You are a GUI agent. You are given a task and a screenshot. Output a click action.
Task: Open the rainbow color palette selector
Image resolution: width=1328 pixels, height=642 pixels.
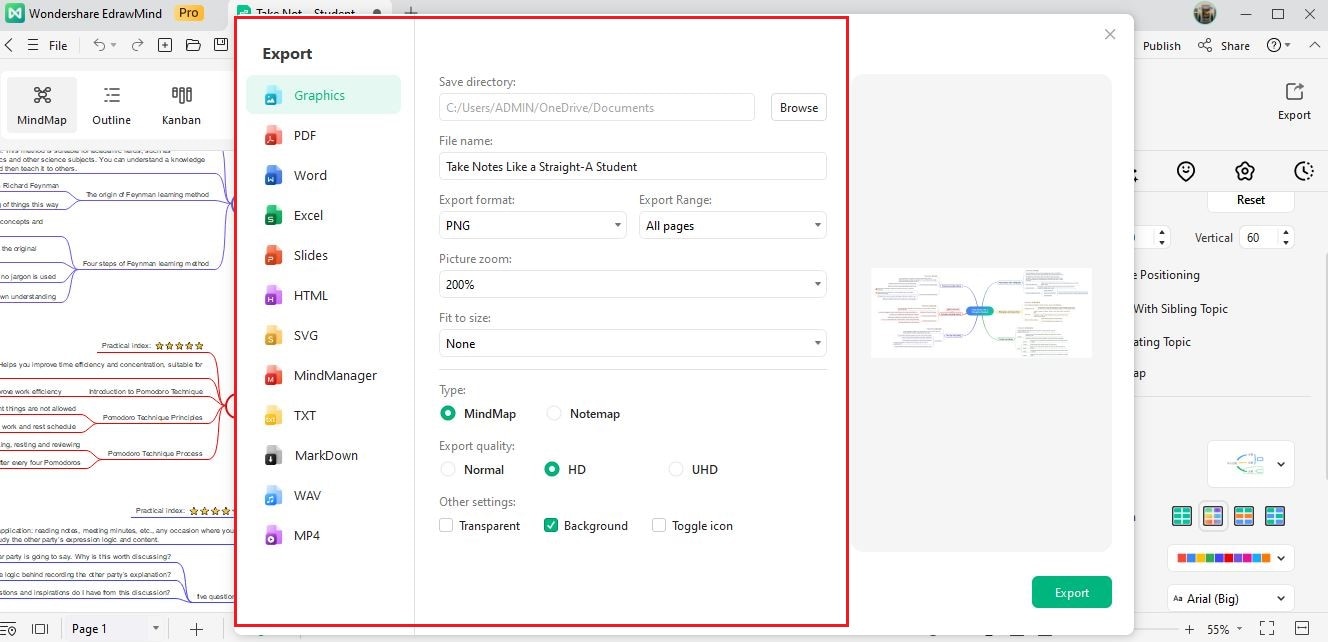tap(1231, 557)
